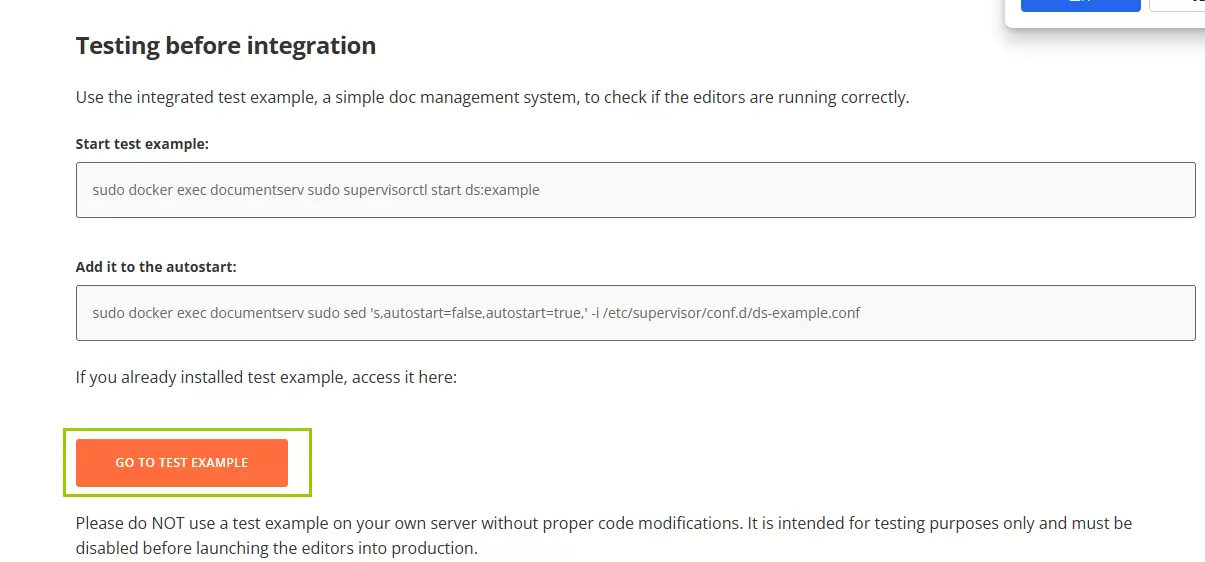Viewport: 1205px width, 562px height.
Task: Click the 'Testing before integration' heading
Action: [226, 46]
